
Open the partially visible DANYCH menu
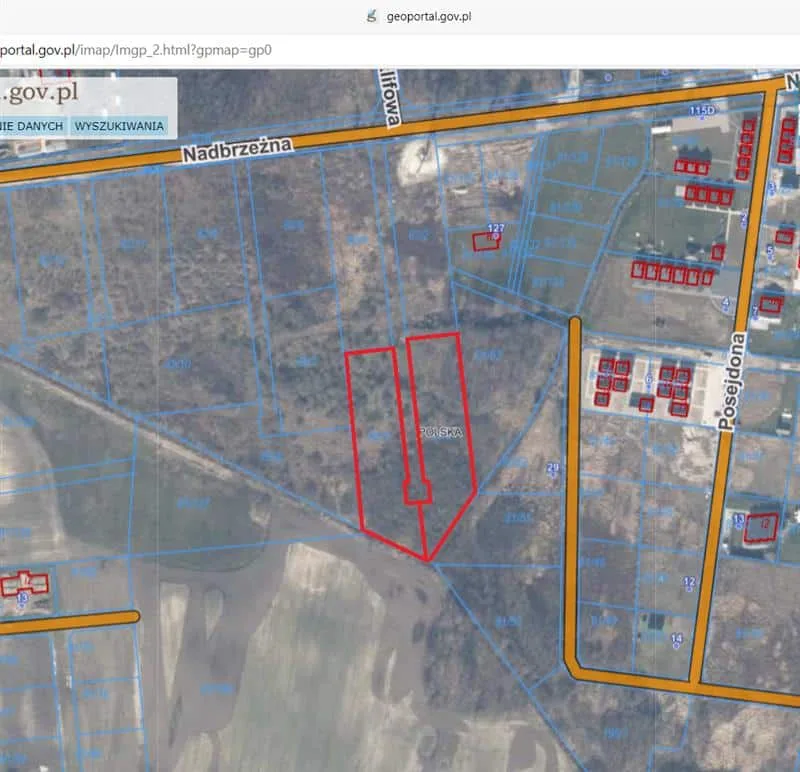(x=33, y=126)
